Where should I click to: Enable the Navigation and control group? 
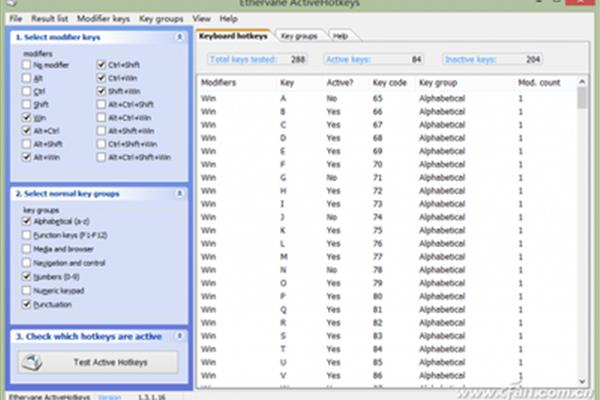26,263
